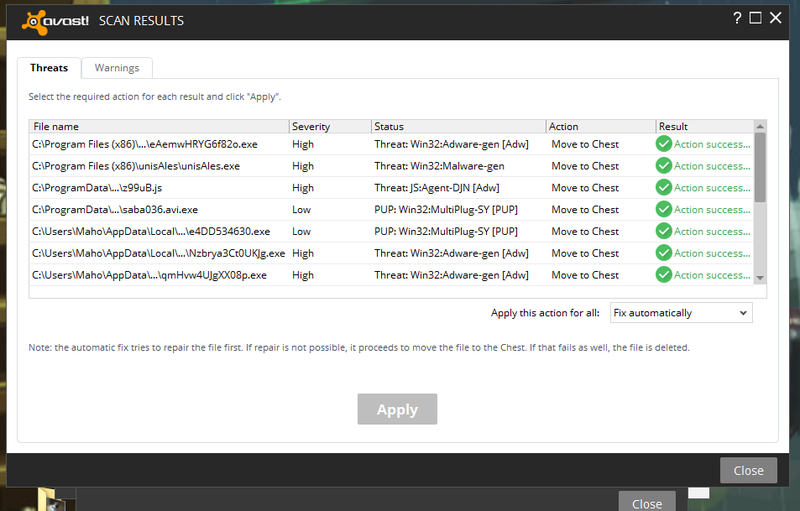This screenshot has width=800, height=511.
Task: Sort by Result column header
Action: [x=705, y=126]
